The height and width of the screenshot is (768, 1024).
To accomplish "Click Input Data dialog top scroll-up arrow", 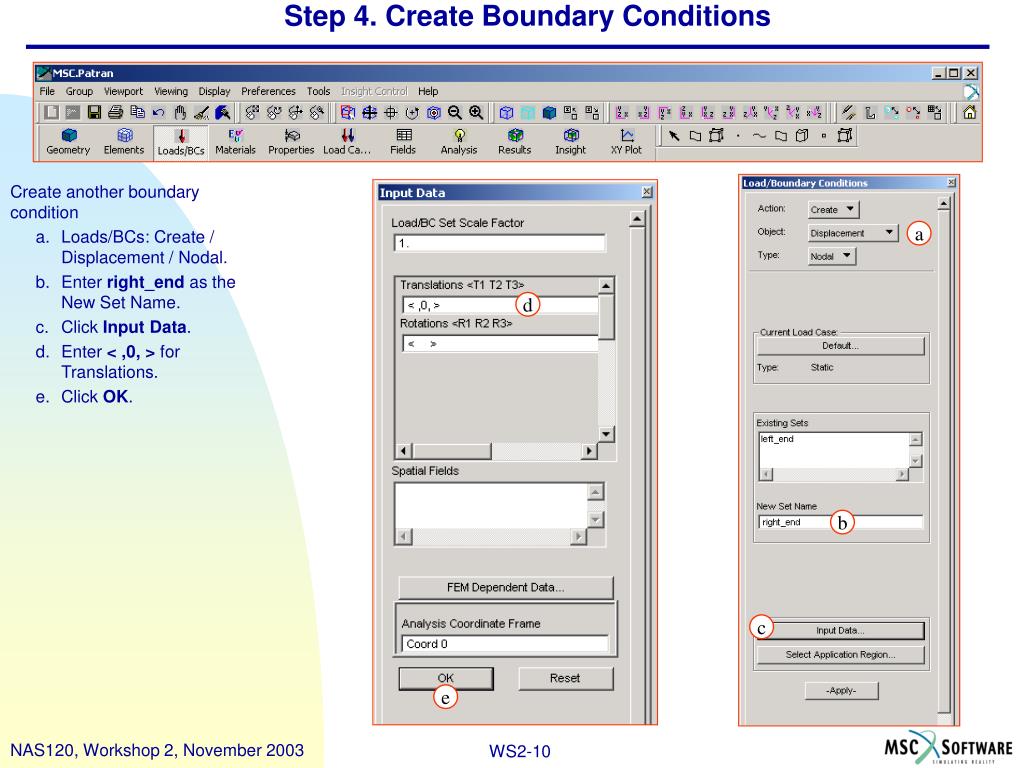I will coord(637,219).
